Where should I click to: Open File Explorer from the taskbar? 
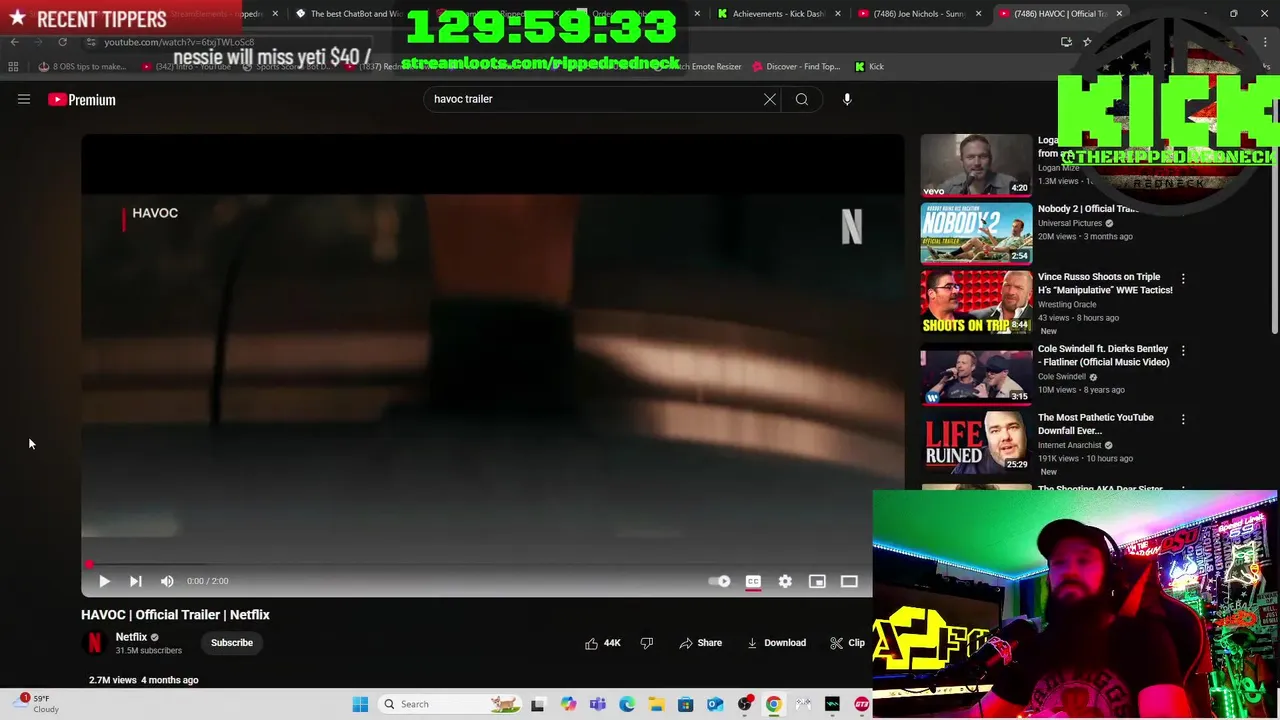tap(656, 704)
